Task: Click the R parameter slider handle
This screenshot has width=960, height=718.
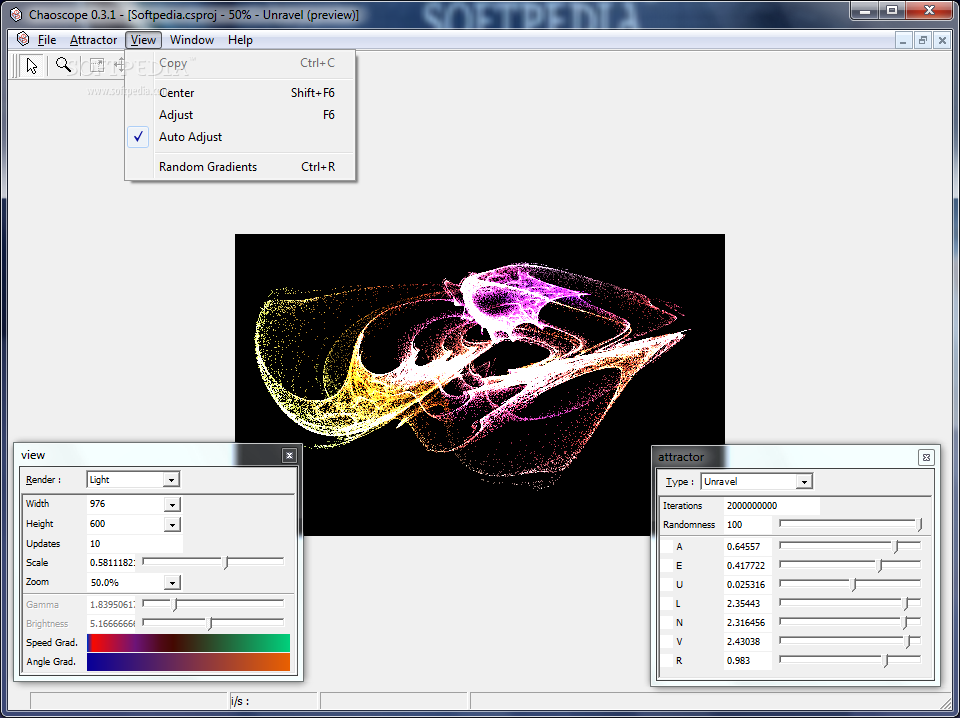Action: (885, 661)
